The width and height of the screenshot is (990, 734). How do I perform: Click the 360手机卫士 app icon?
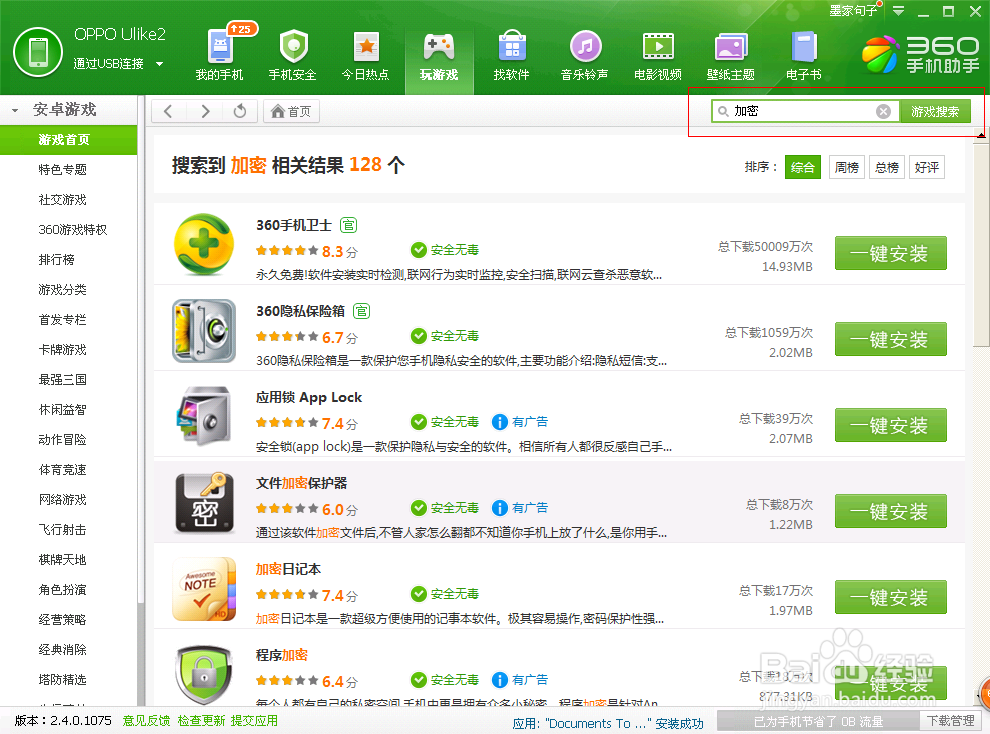[204, 244]
